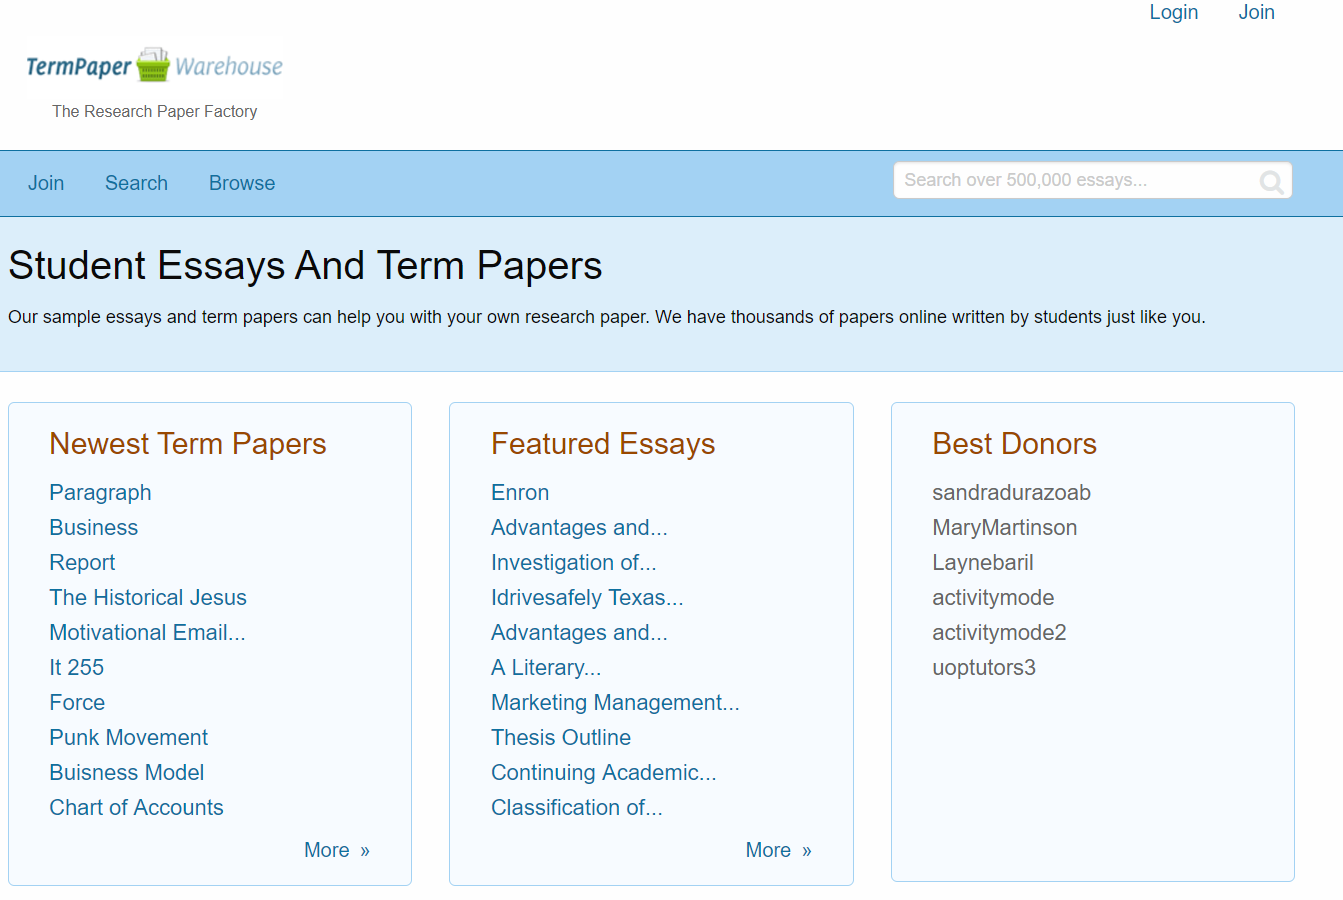1343x900 pixels.
Task: Open the Report term paper
Action: coord(82,562)
